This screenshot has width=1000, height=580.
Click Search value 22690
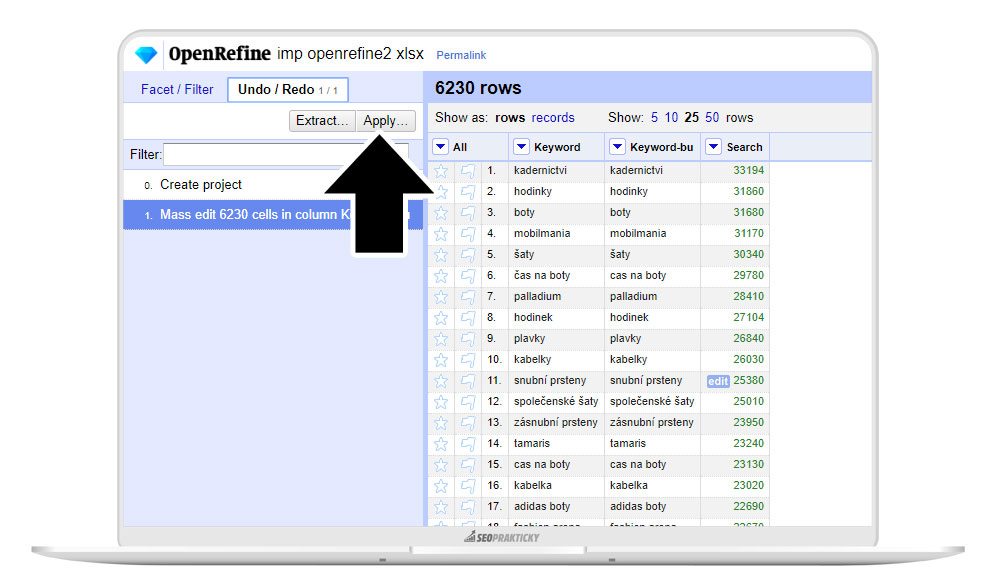pyautogui.click(x=748, y=507)
